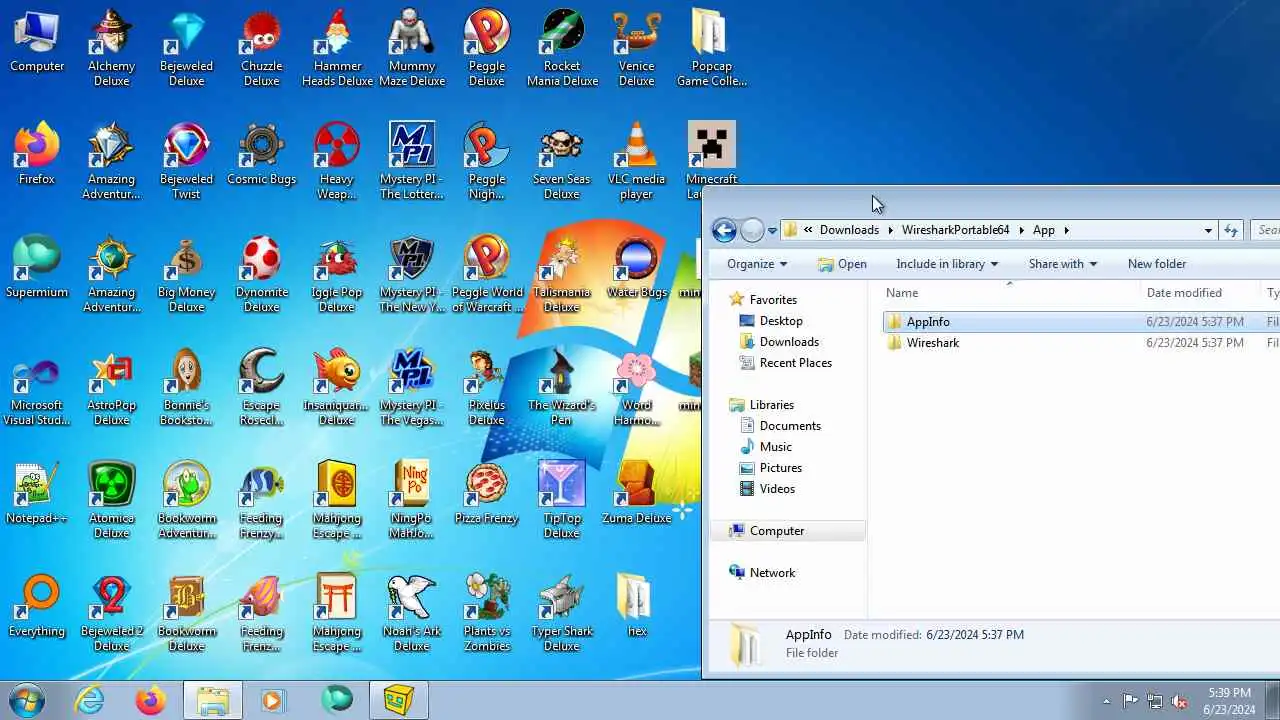This screenshot has height=720, width=1280.
Task: Sort files by the Name column
Action: pos(1010,293)
